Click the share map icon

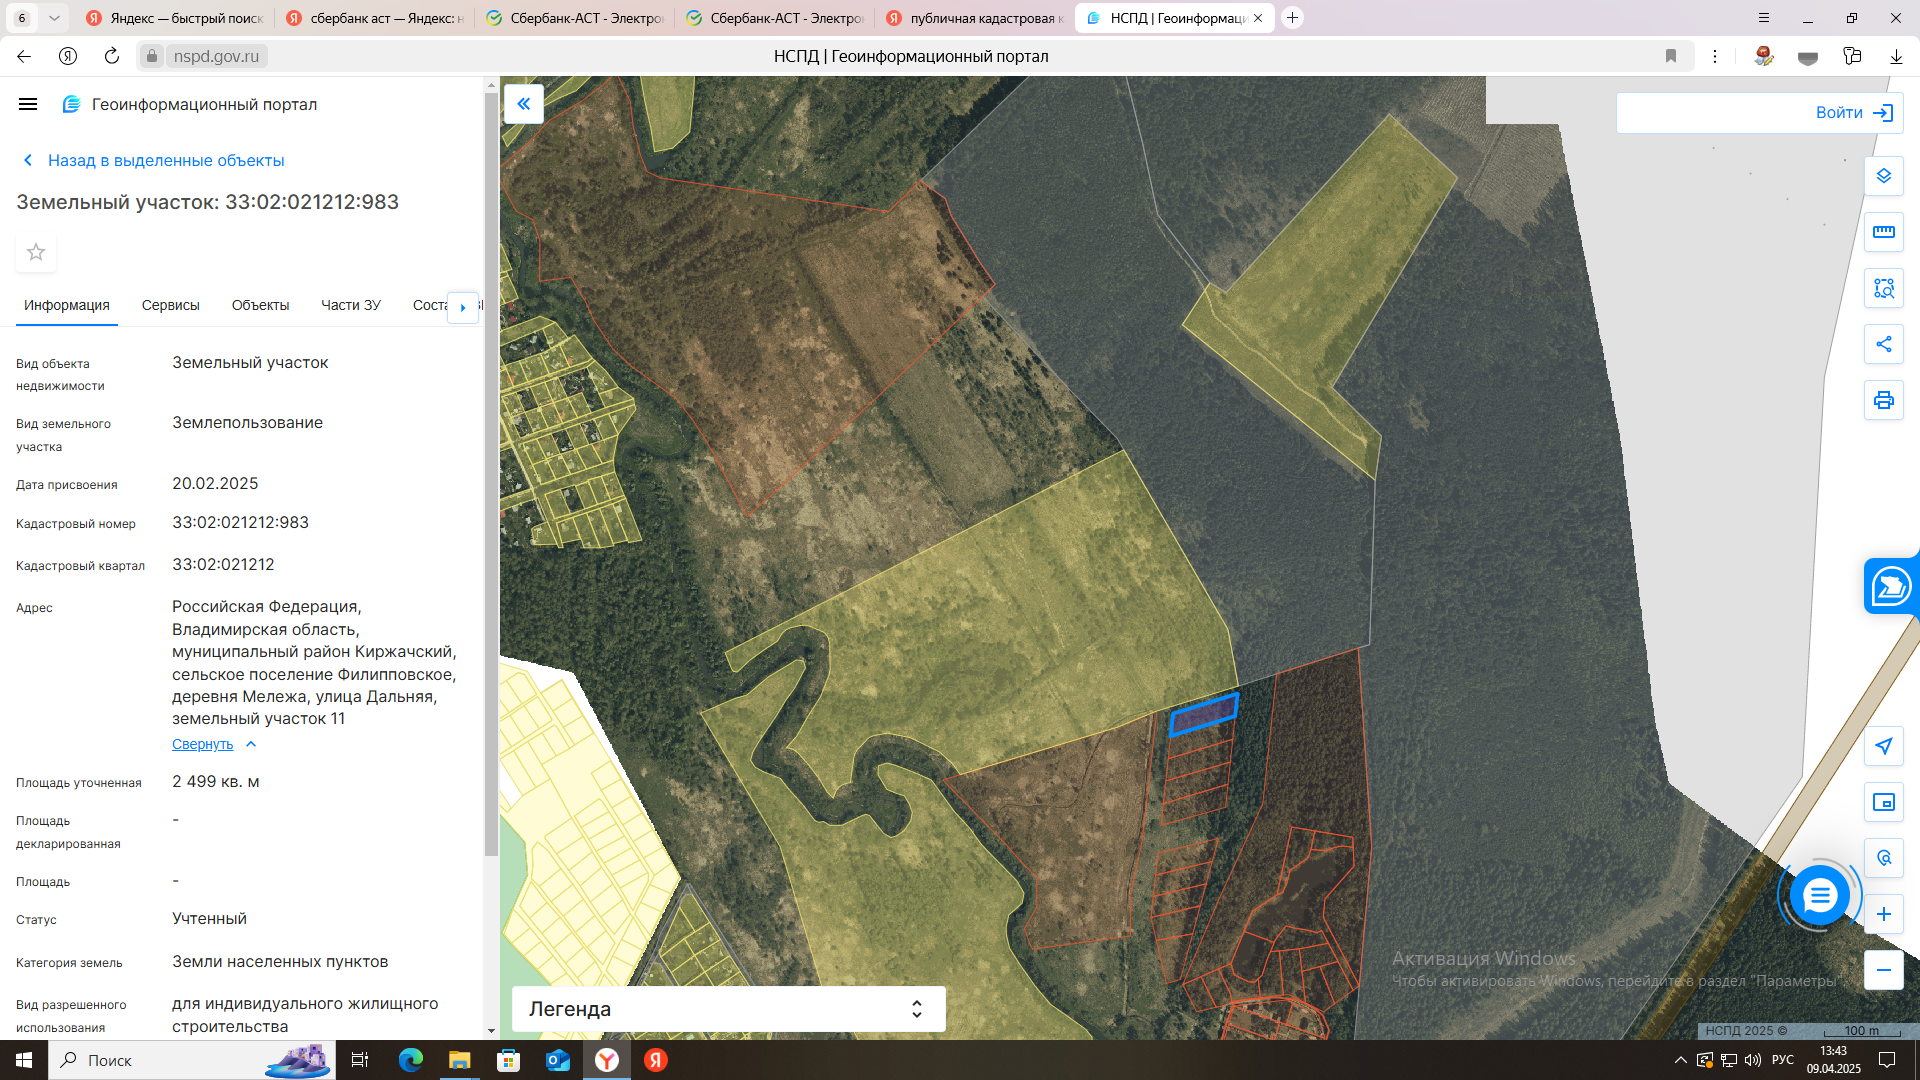pyautogui.click(x=1883, y=344)
